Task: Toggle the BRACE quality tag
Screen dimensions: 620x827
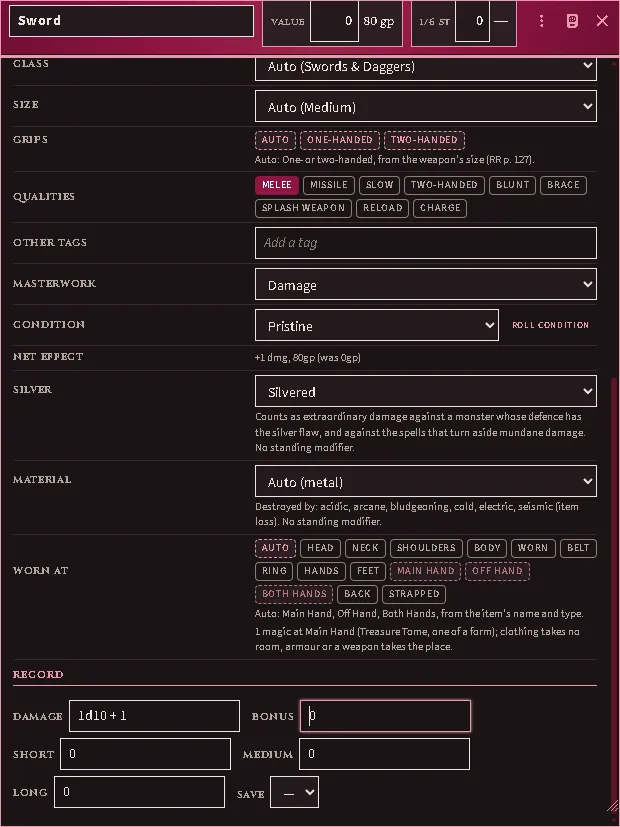Action: 563,185
